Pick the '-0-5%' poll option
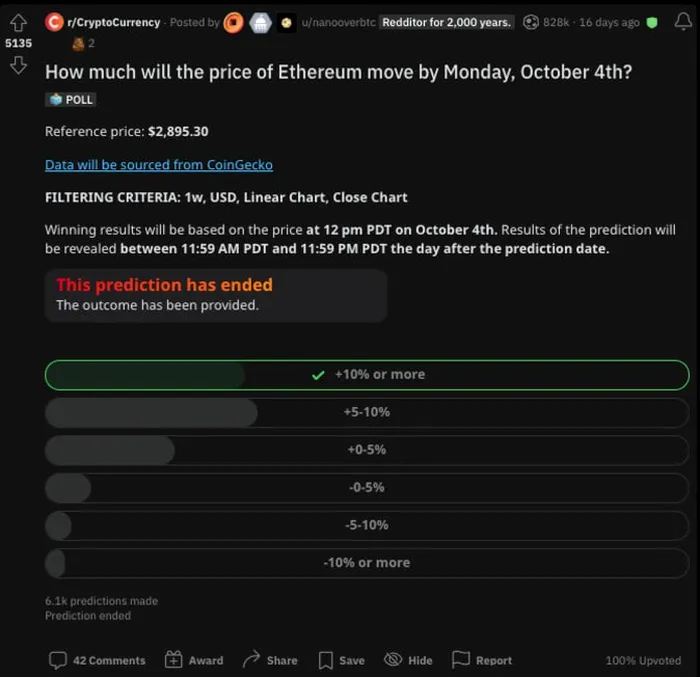This screenshot has width=700, height=677. point(367,487)
